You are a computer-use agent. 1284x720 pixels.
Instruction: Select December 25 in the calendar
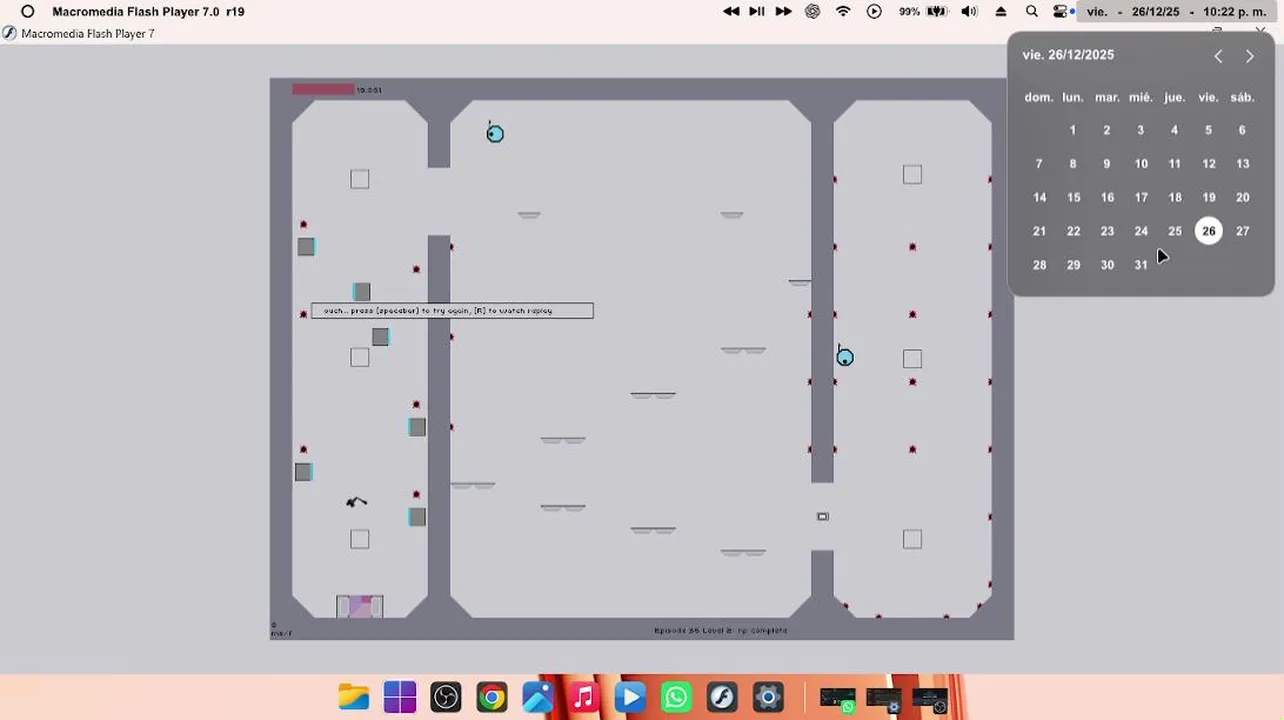pos(1175,231)
